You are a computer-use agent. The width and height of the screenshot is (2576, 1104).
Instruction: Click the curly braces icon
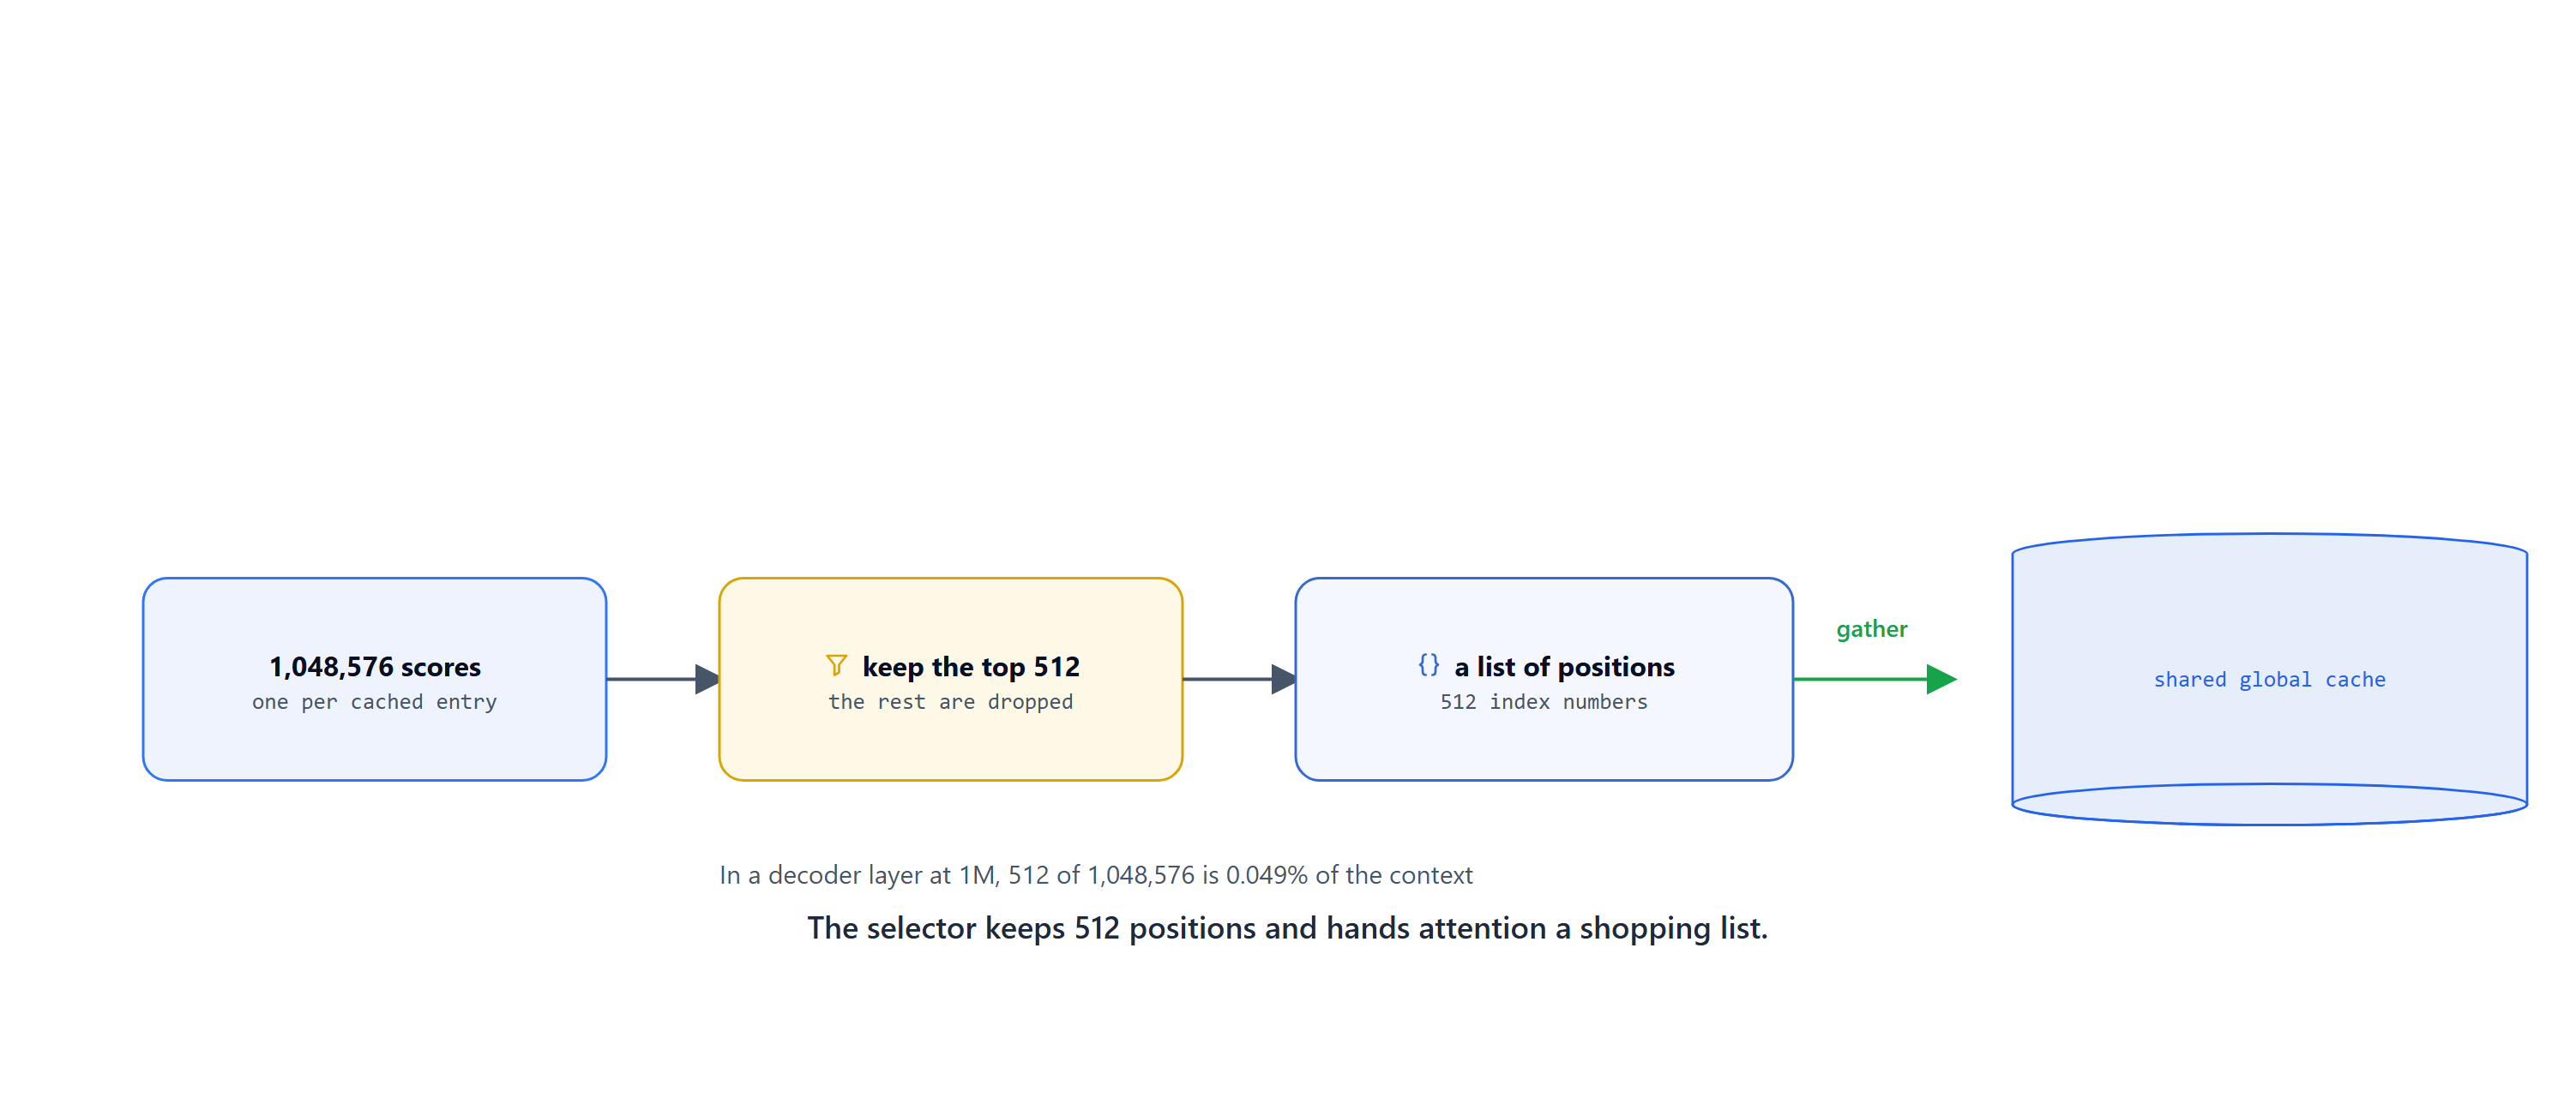[x=1429, y=665]
